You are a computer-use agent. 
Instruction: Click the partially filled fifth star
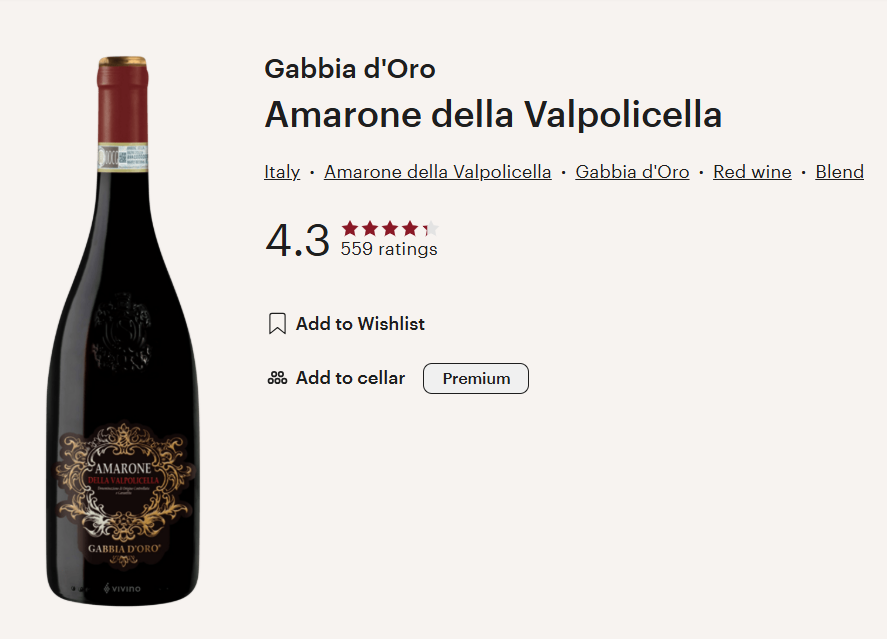(x=430, y=228)
